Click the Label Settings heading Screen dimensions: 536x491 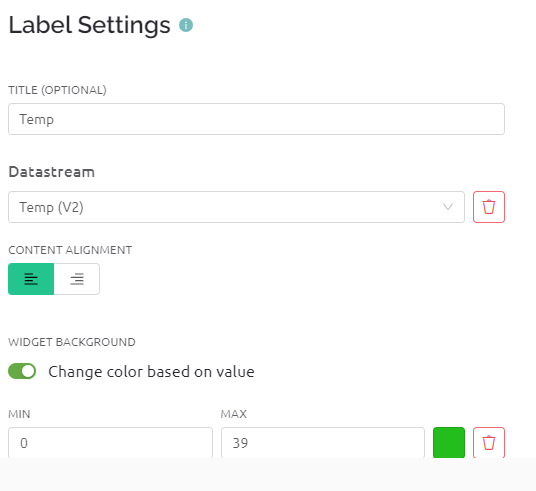(x=89, y=25)
